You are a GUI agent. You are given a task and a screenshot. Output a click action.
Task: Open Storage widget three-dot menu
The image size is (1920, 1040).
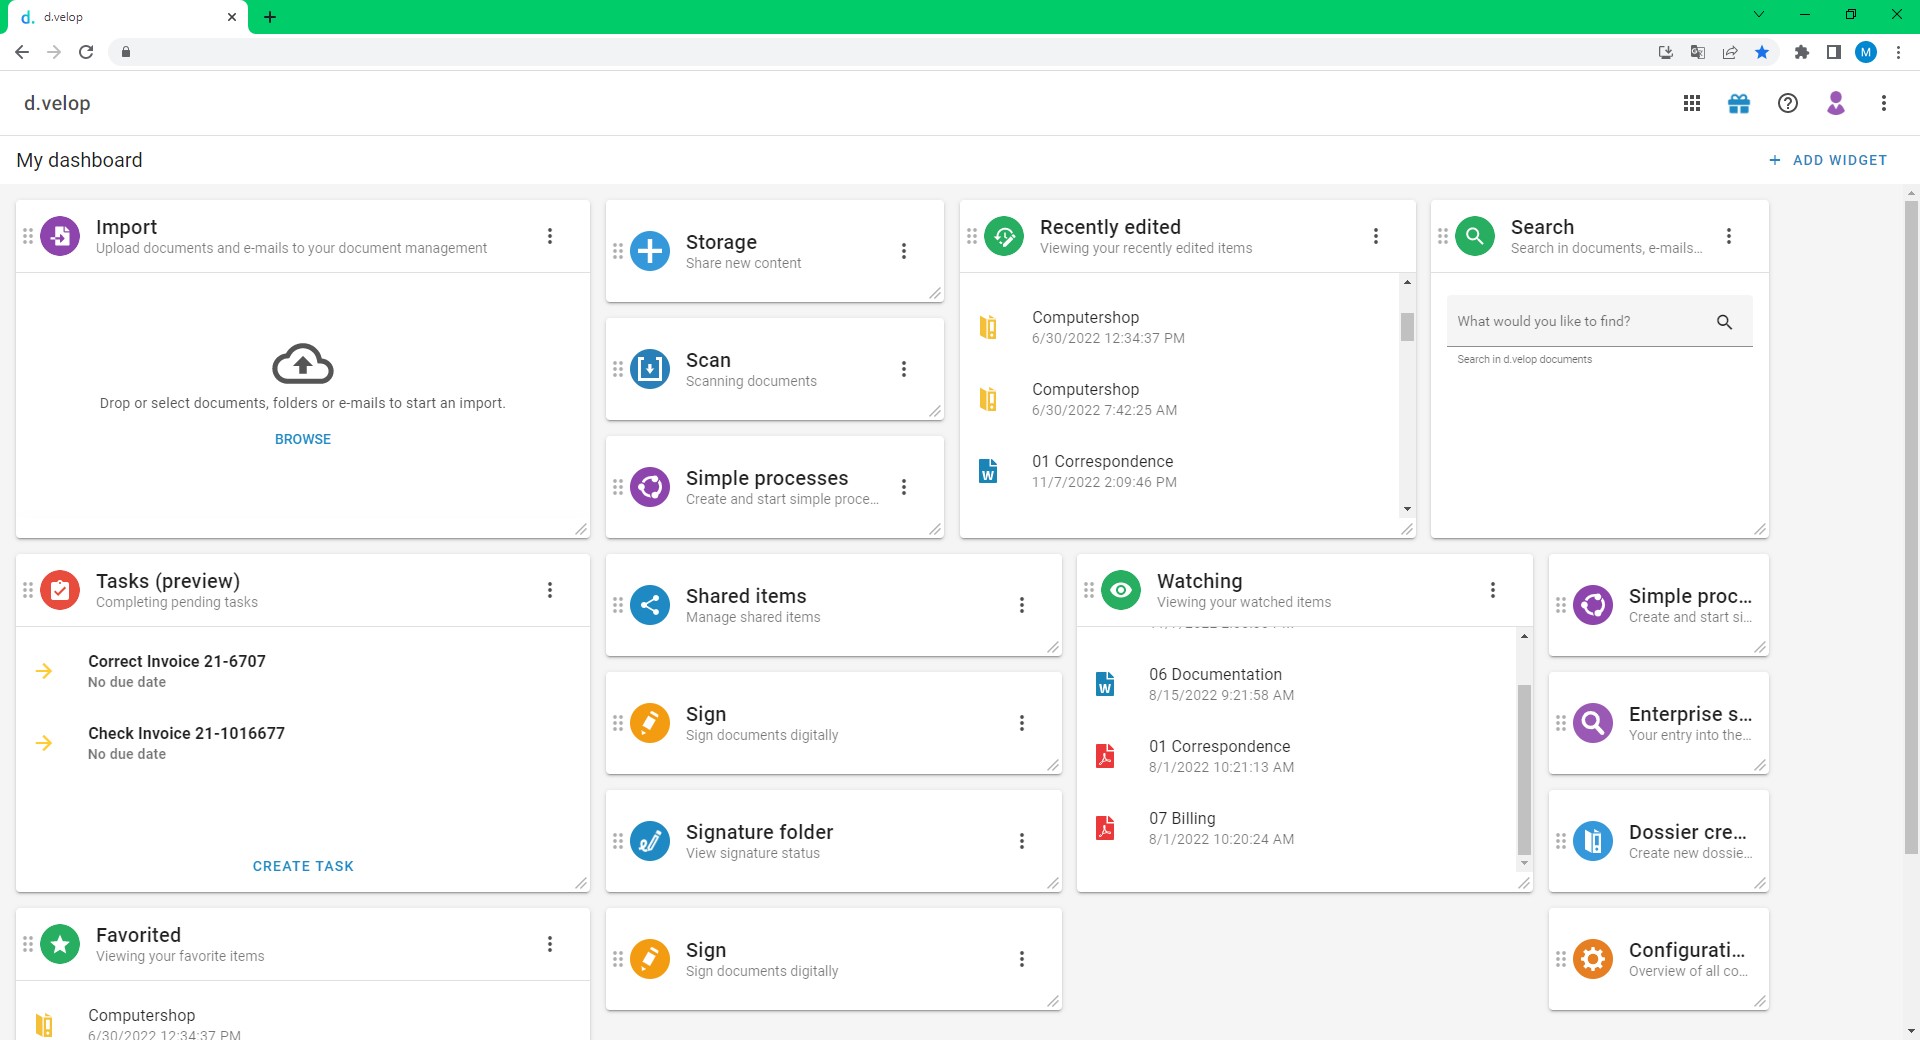[x=904, y=251]
